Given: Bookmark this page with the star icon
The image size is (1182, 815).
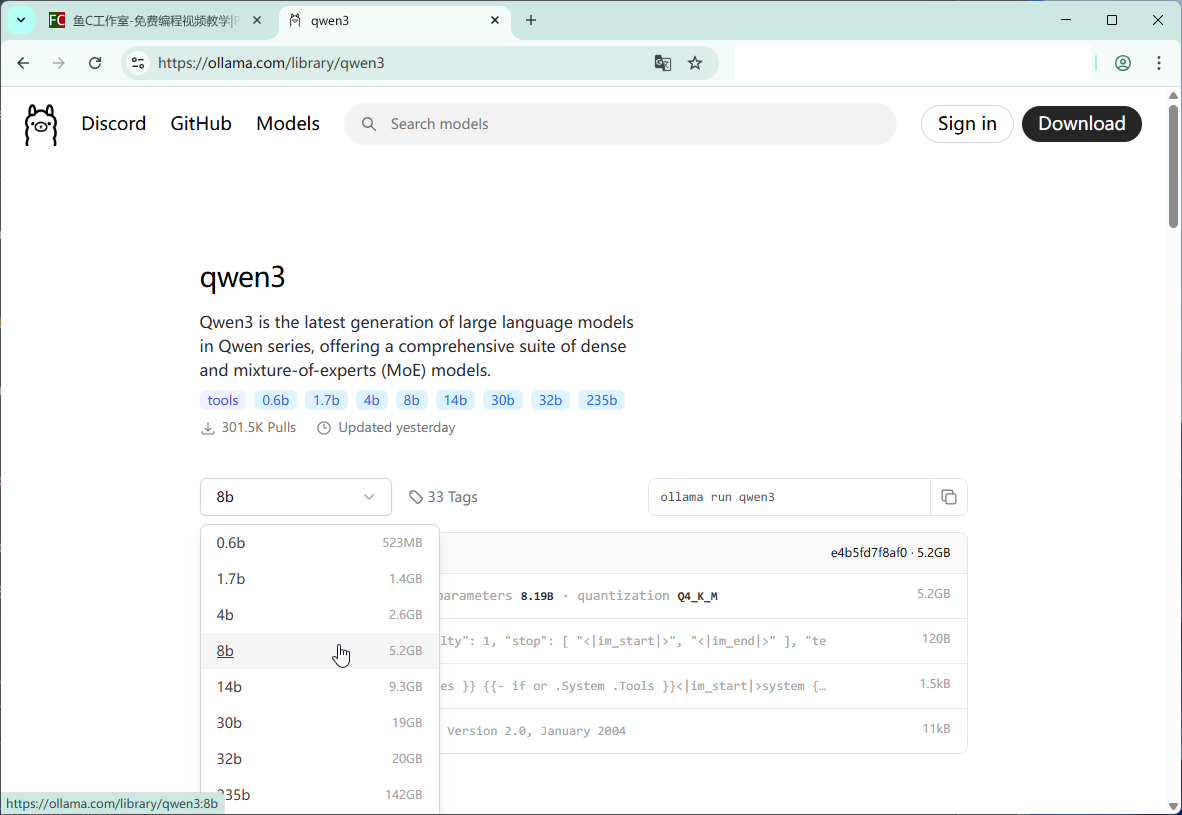Looking at the screenshot, I should tap(695, 63).
